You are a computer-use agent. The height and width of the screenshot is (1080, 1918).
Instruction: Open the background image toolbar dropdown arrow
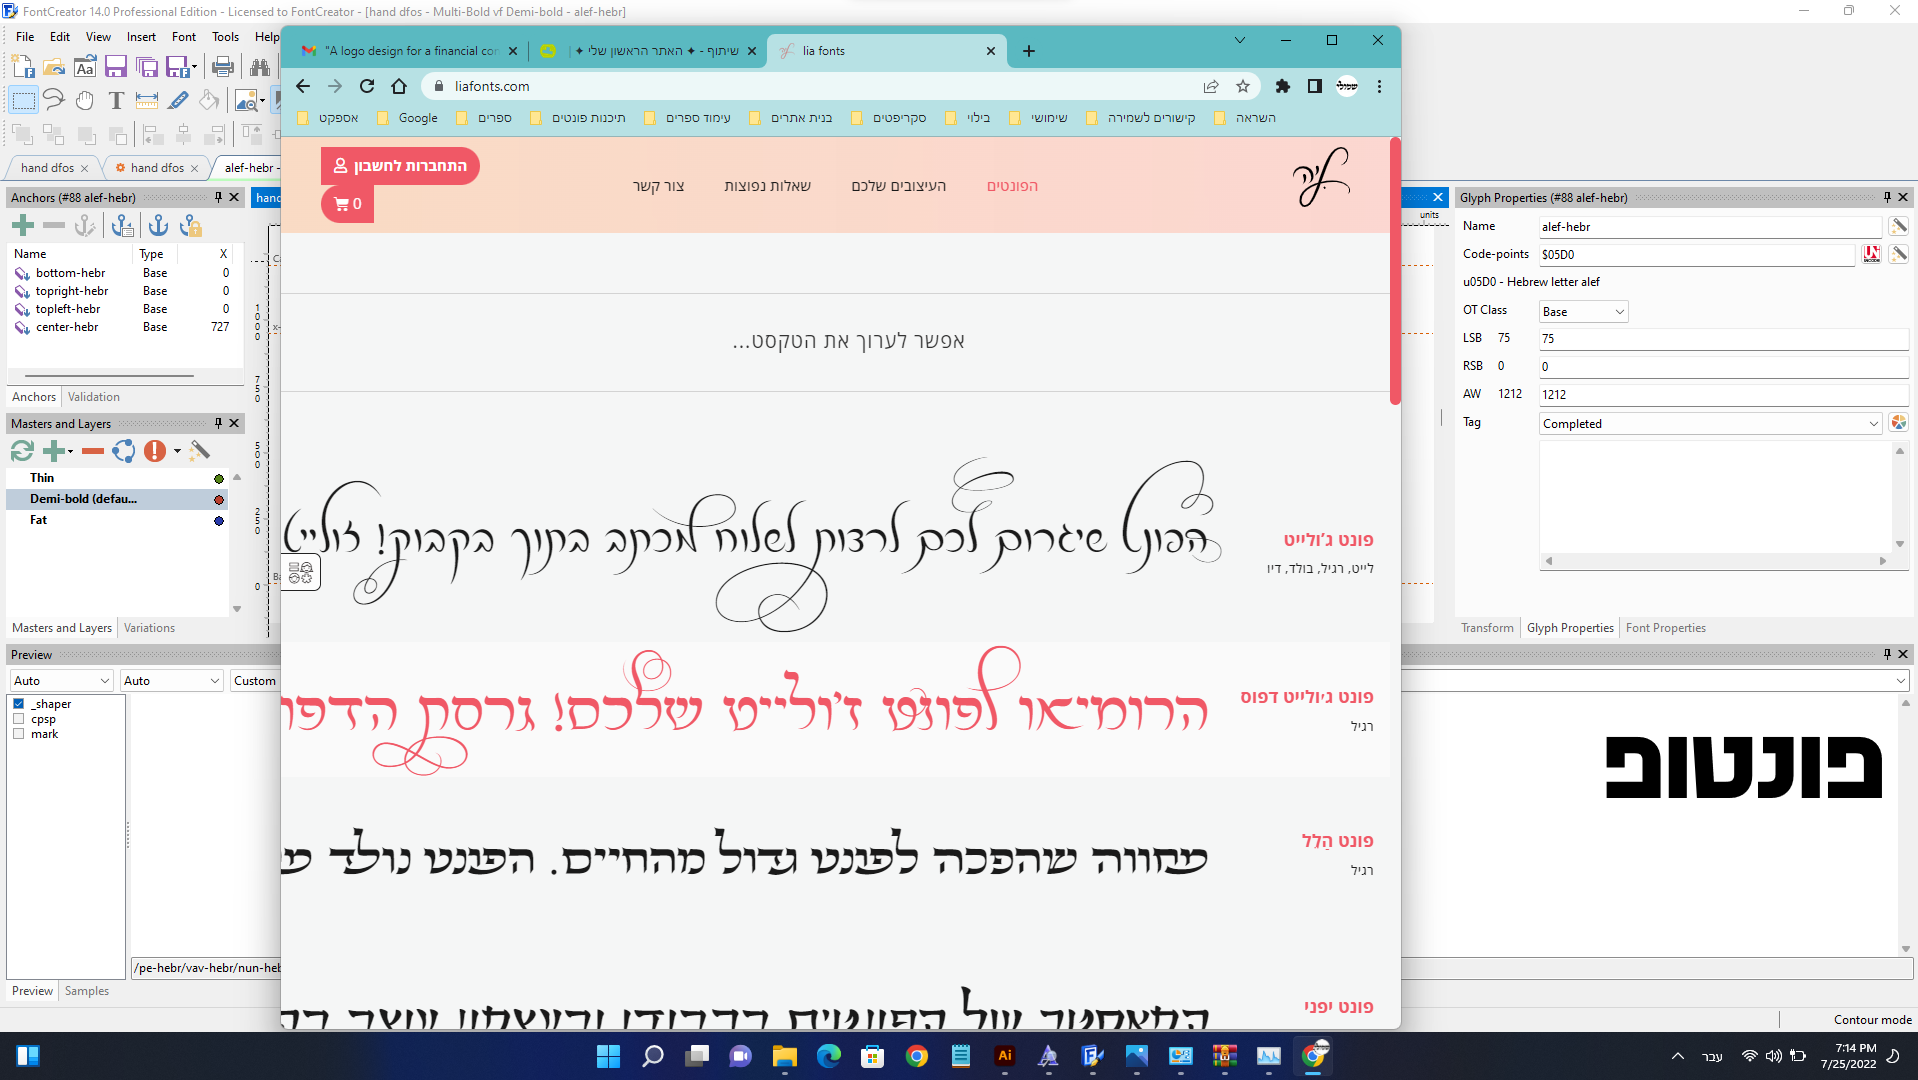point(262,100)
